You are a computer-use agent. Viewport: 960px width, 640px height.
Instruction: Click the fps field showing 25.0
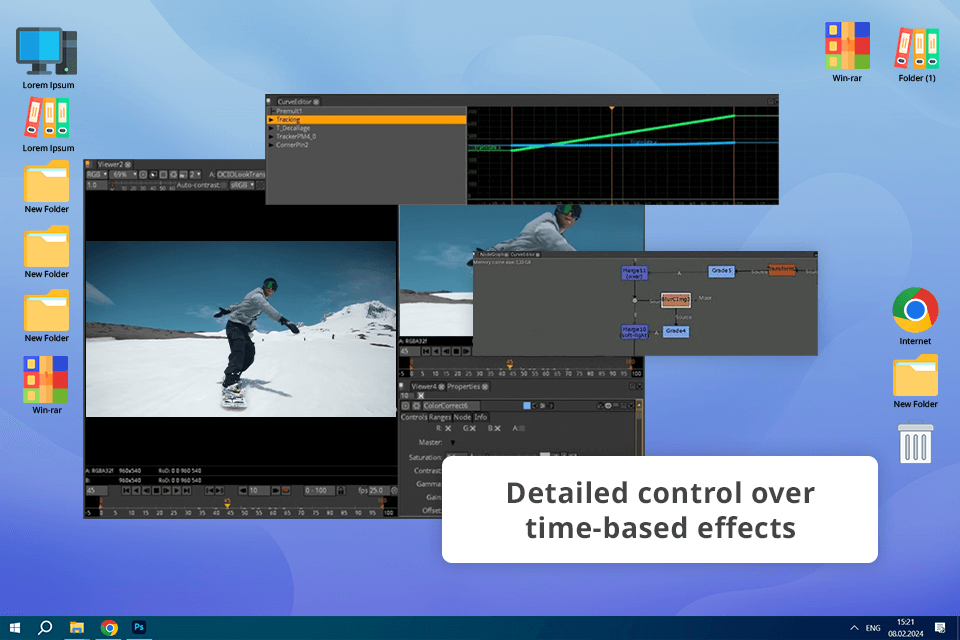[x=378, y=491]
